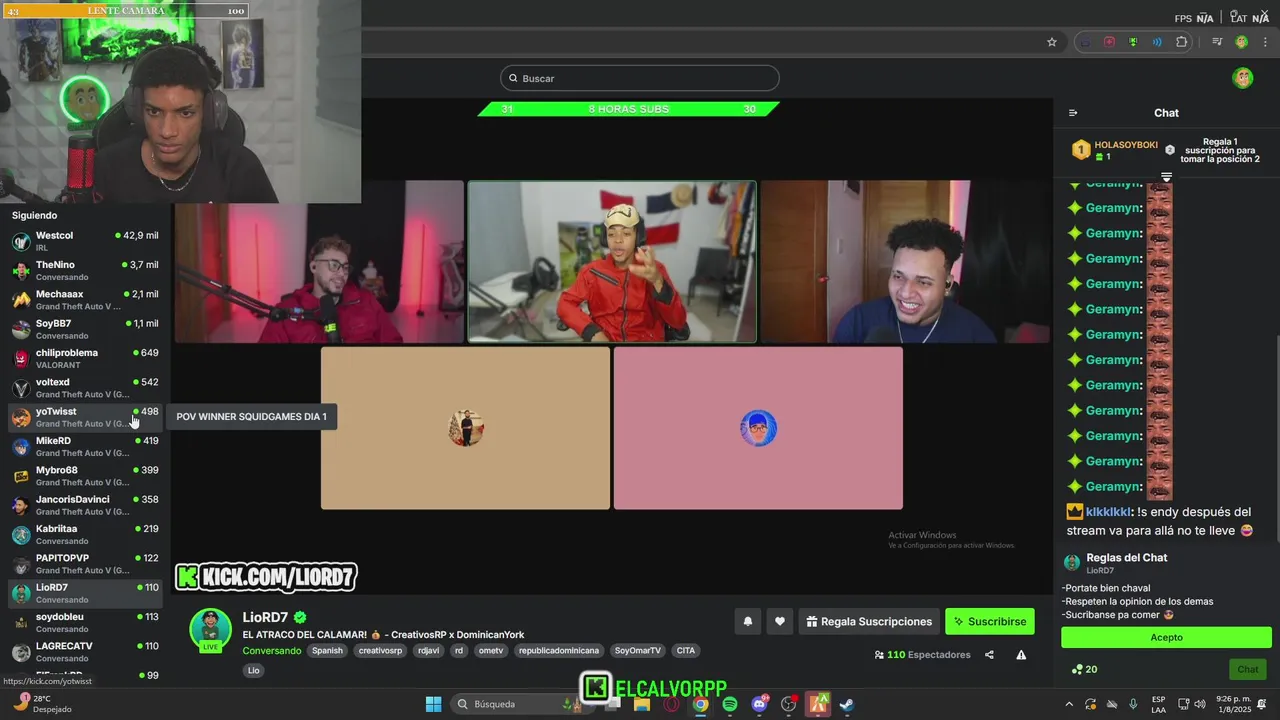Click the green Suscribirse button
This screenshot has width=1280, height=720.
[990, 621]
